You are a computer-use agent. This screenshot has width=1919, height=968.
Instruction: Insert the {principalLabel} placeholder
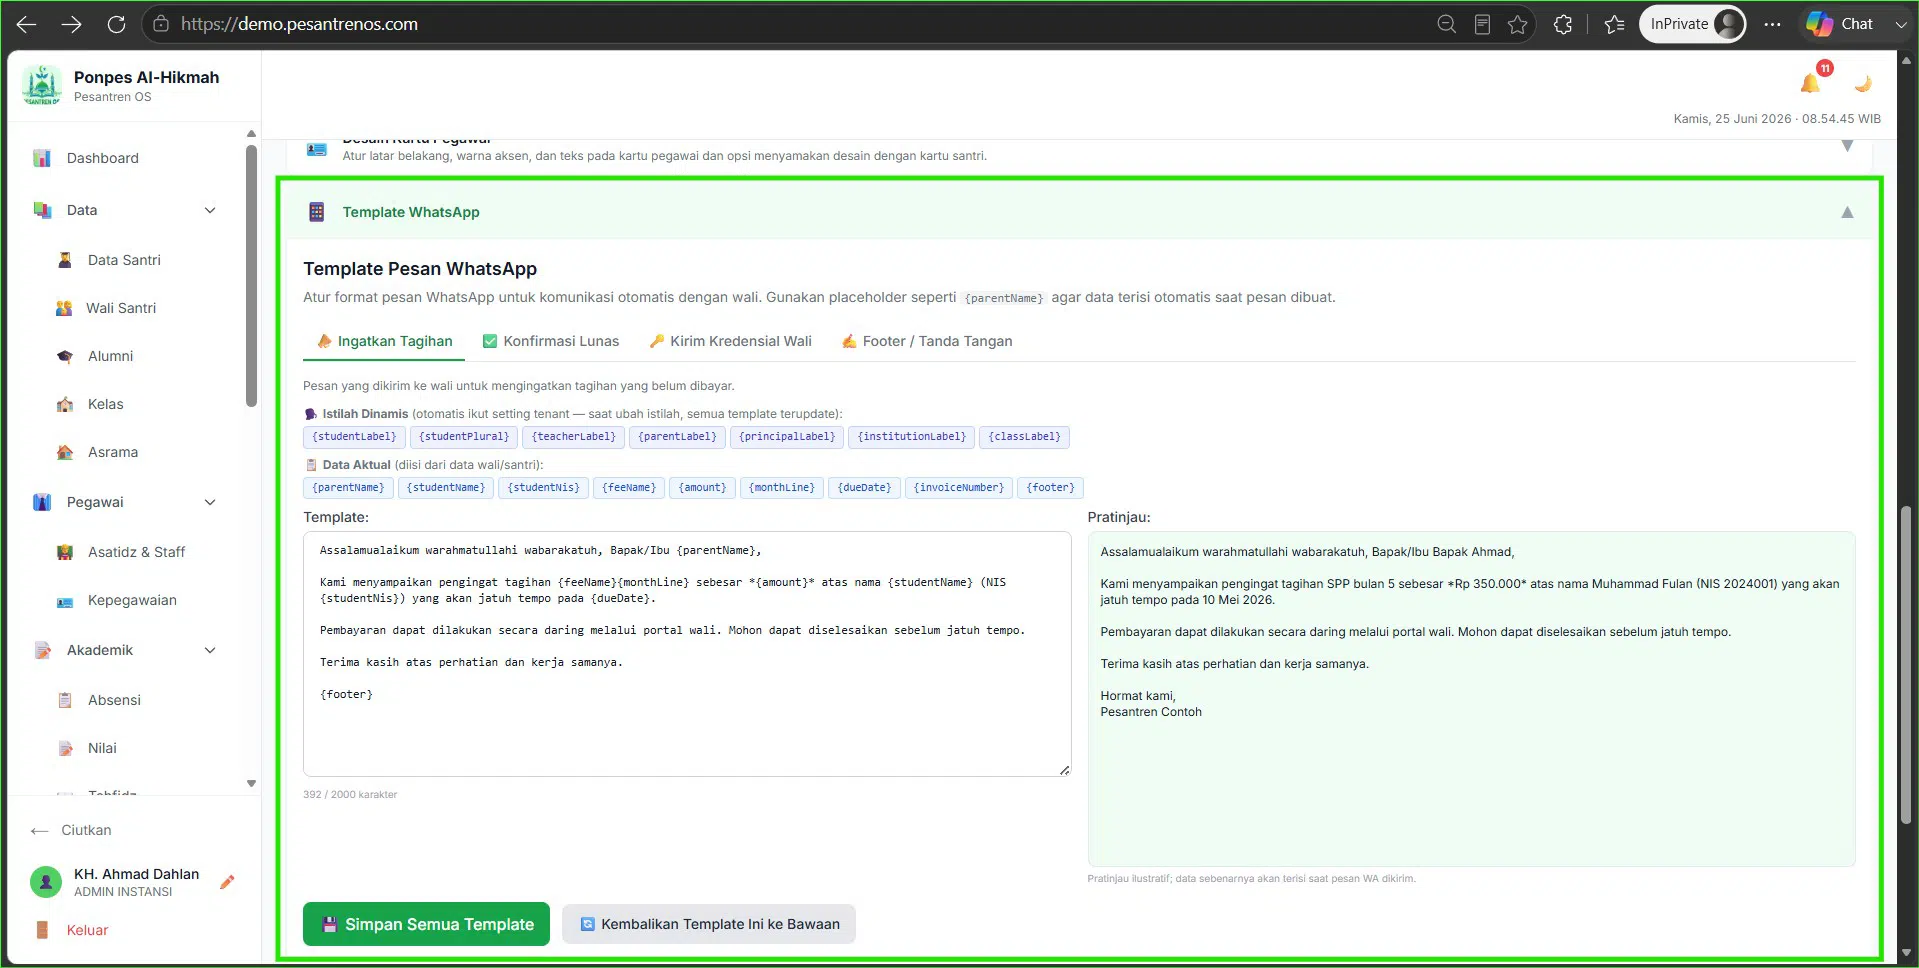pos(787,437)
